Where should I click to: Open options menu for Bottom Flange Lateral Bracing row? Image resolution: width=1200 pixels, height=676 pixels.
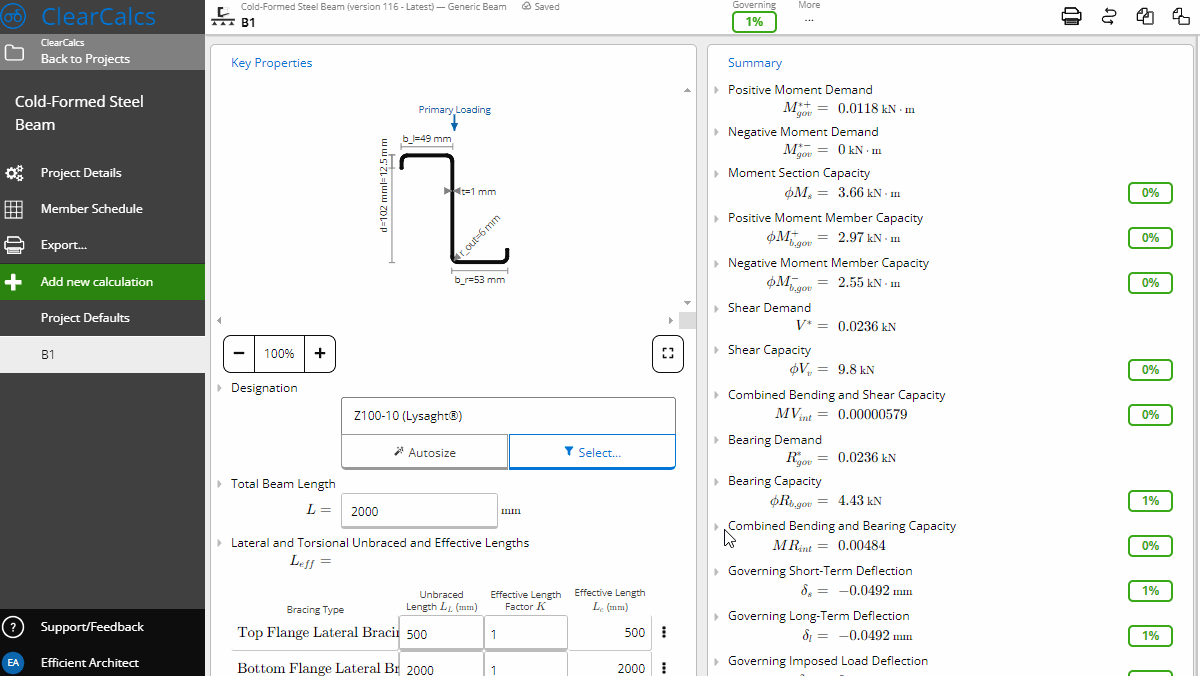[x=664, y=668]
